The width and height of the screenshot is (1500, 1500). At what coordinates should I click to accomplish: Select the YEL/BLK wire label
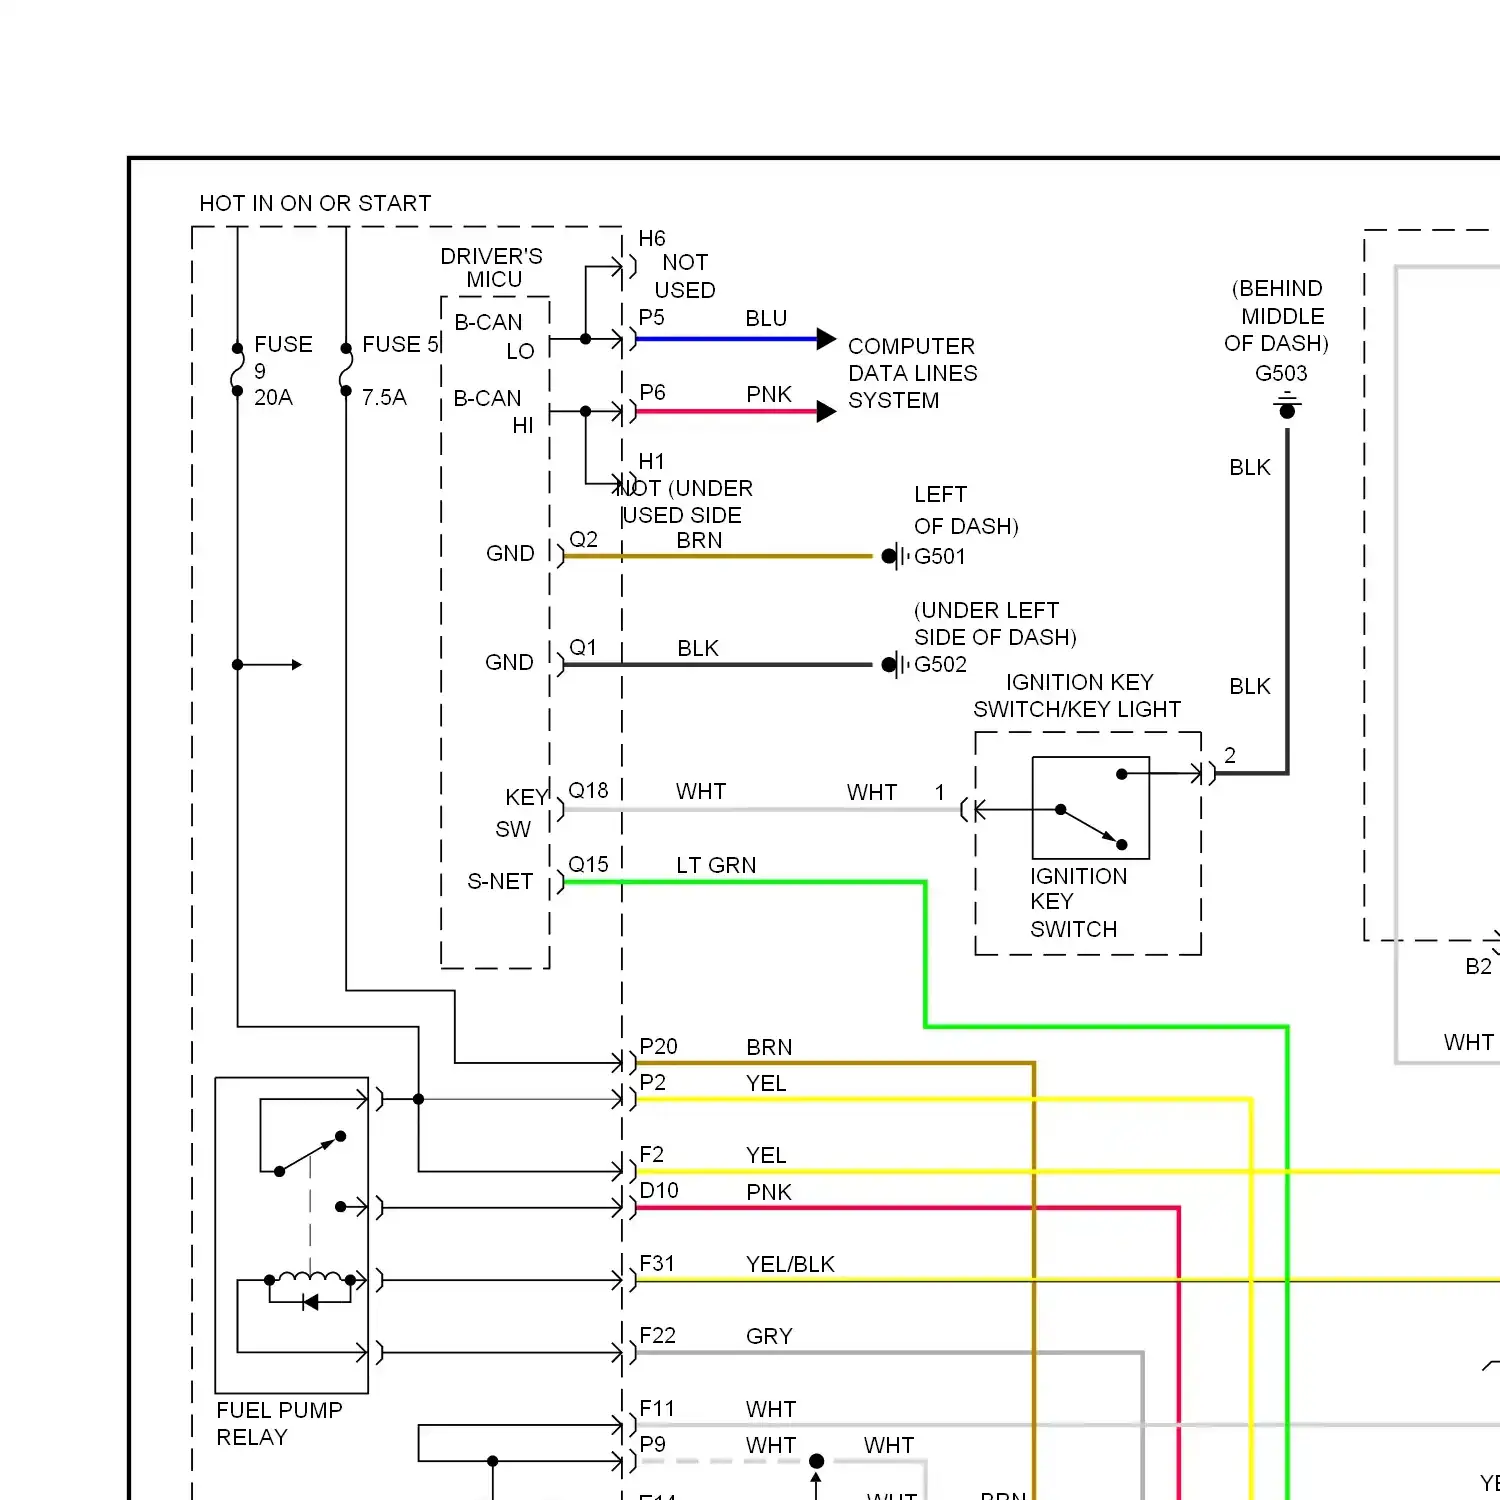[x=790, y=1264]
